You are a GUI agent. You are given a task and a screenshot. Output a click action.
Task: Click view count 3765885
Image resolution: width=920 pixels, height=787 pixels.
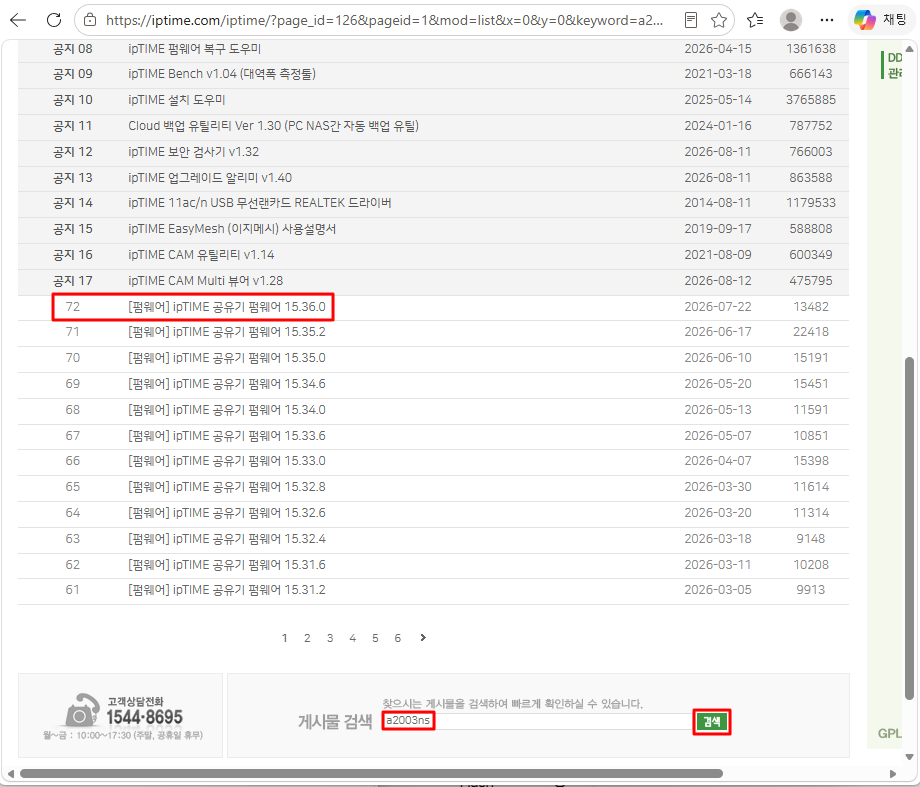tap(811, 100)
